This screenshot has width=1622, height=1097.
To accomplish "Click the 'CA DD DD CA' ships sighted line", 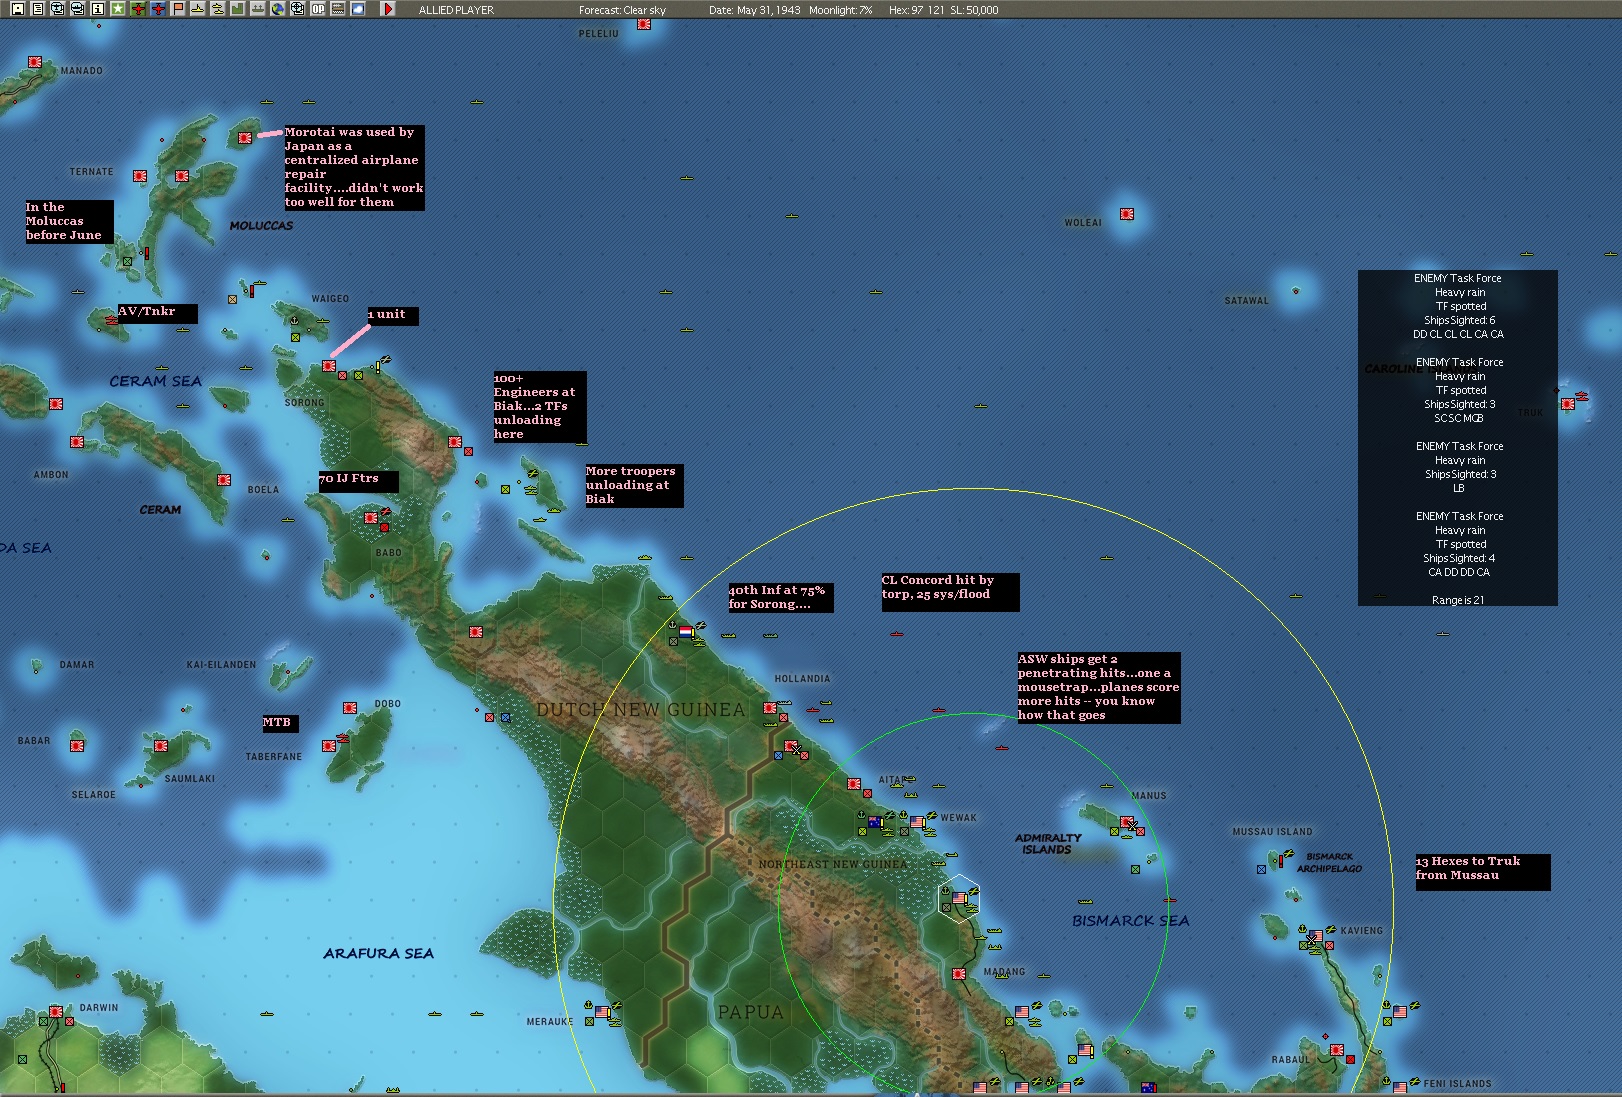I will [x=1458, y=572].
